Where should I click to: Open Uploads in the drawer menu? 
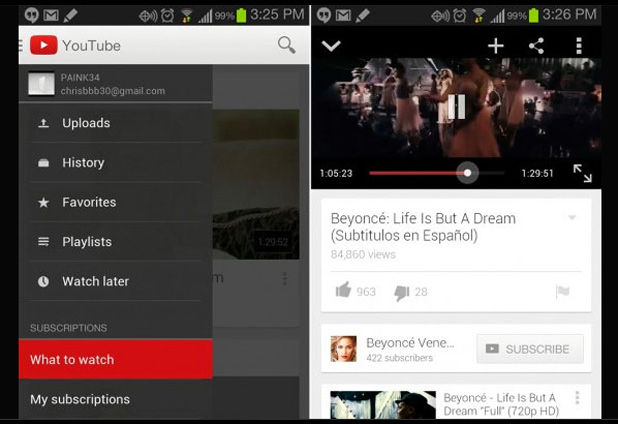point(115,123)
